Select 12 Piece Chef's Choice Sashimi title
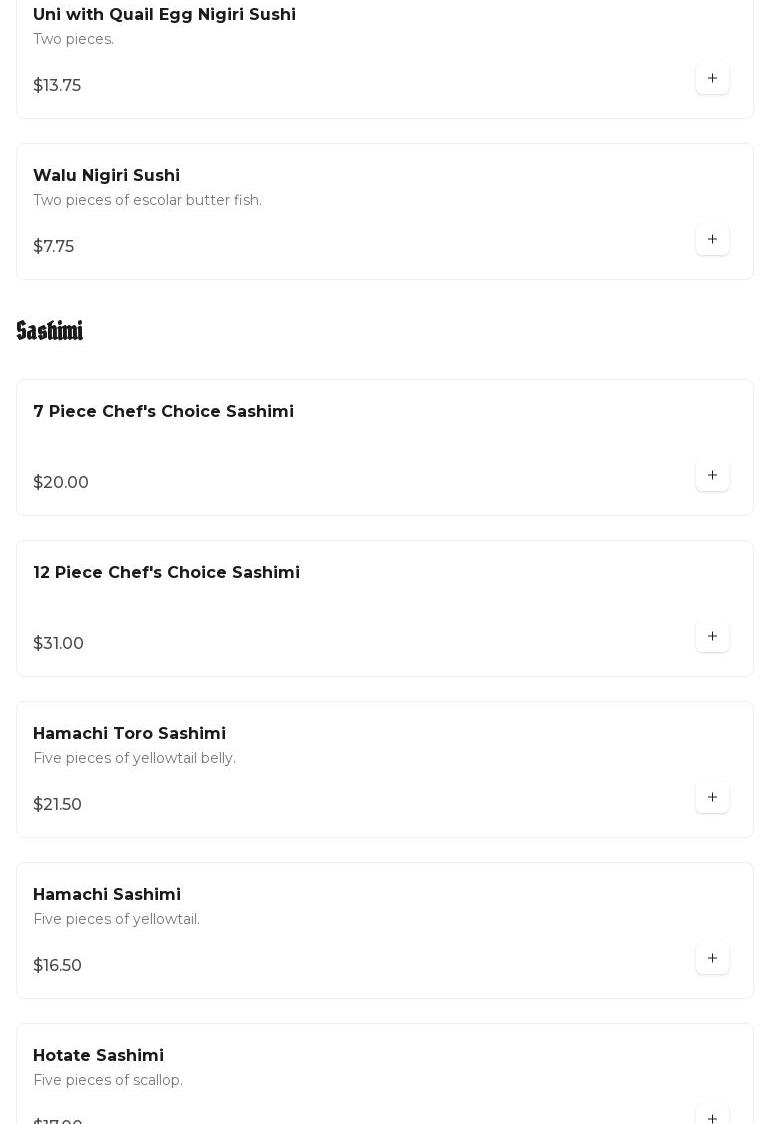Image resolution: width=770 pixels, height=1124 pixels. 166,573
